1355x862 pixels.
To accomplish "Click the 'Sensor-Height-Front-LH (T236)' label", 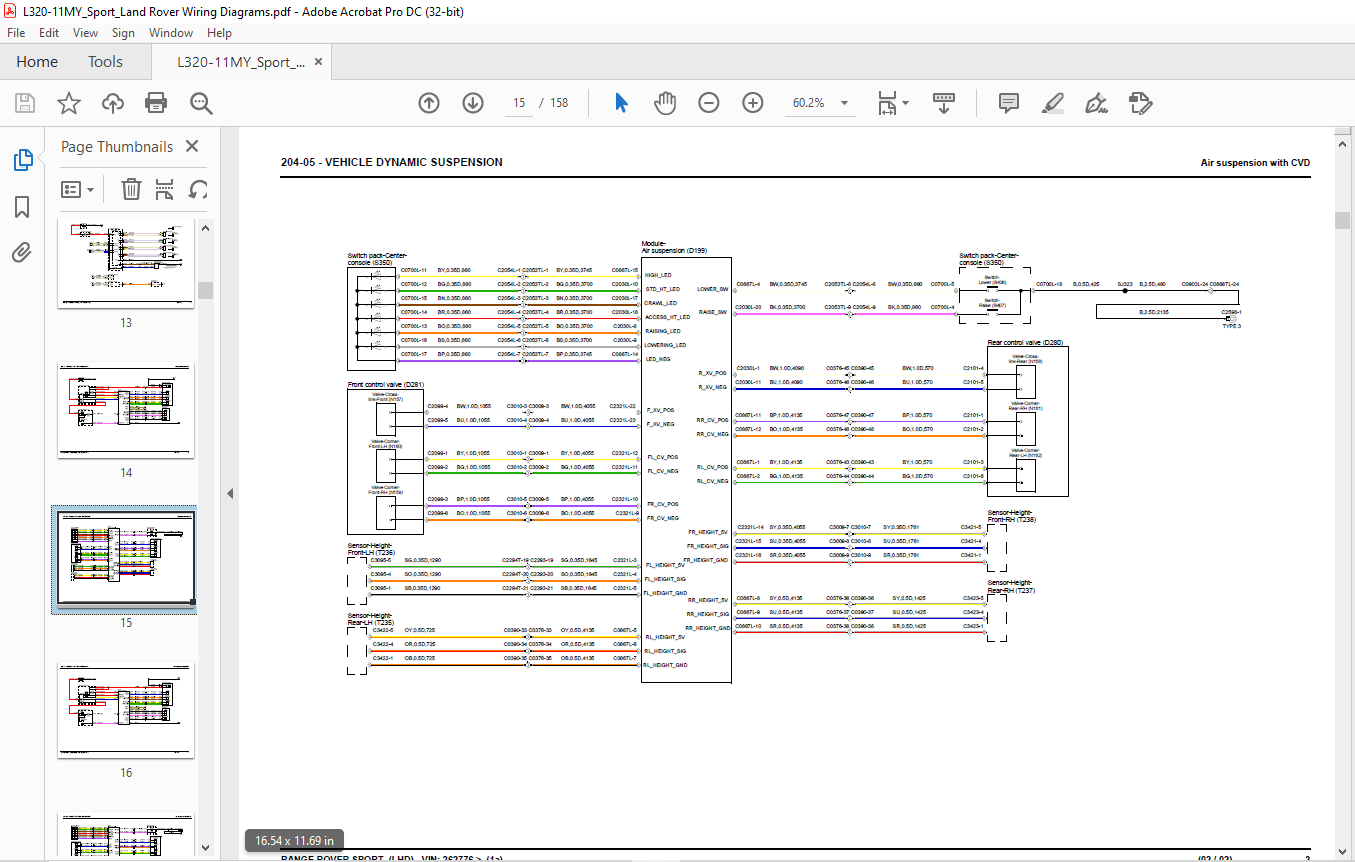I will click(371, 549).
